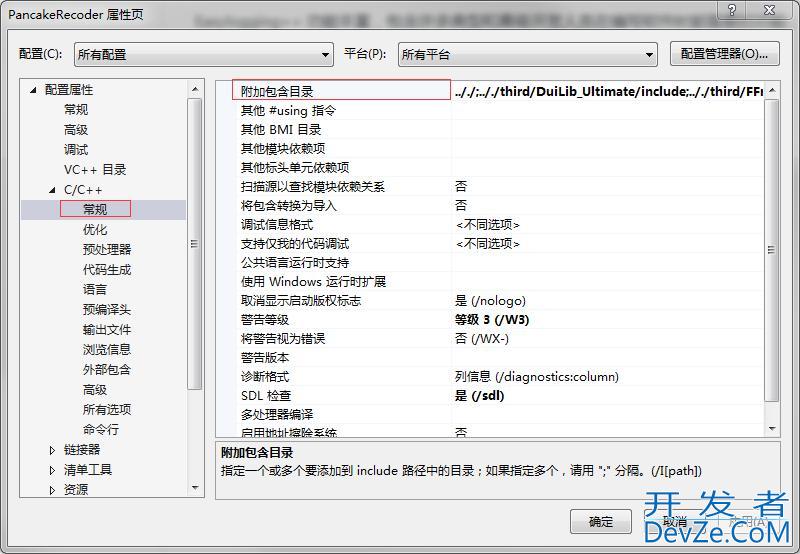Screen dimensions: 800x554
Task: Click the 附加包含目录 value with DuiLib_Ultimate path
Action: (x=608, y=91)
